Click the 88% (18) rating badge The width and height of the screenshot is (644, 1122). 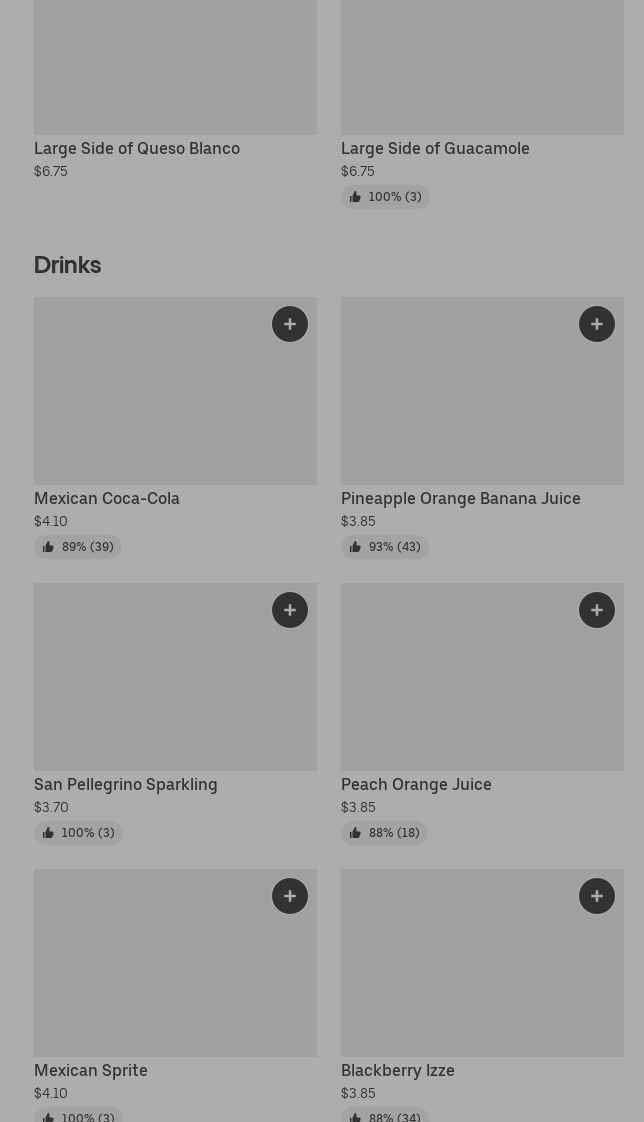coord(385,833)
